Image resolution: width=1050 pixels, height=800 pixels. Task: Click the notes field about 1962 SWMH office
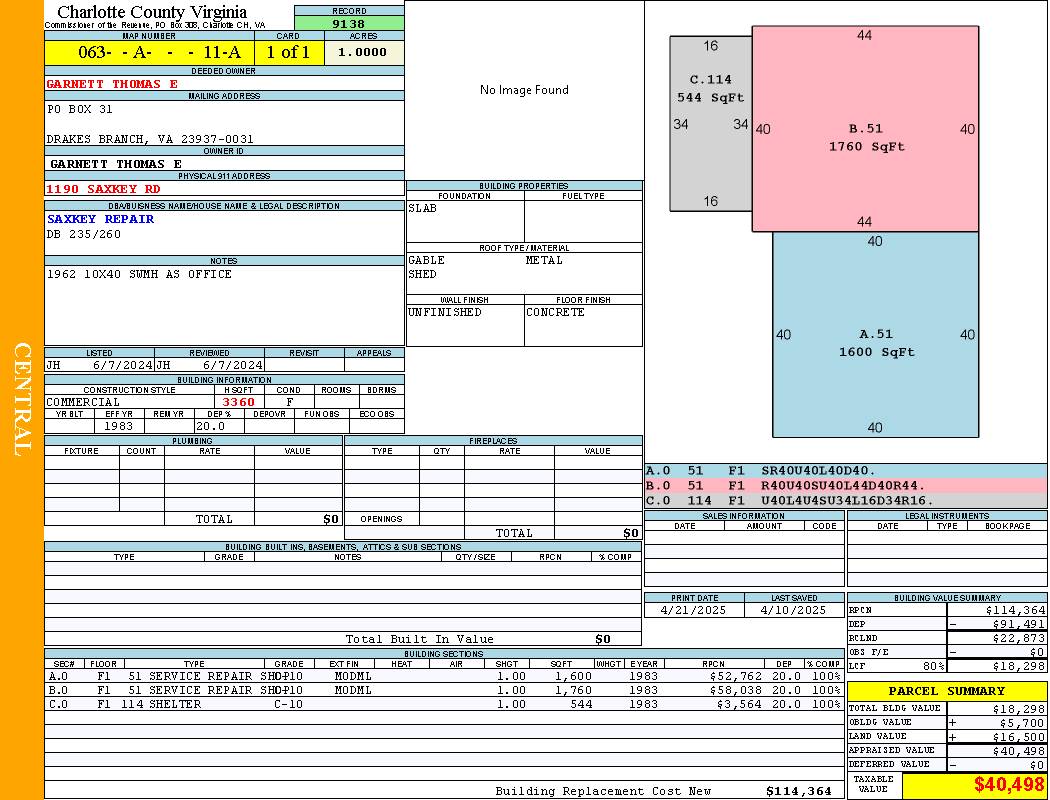click(139, 274)
